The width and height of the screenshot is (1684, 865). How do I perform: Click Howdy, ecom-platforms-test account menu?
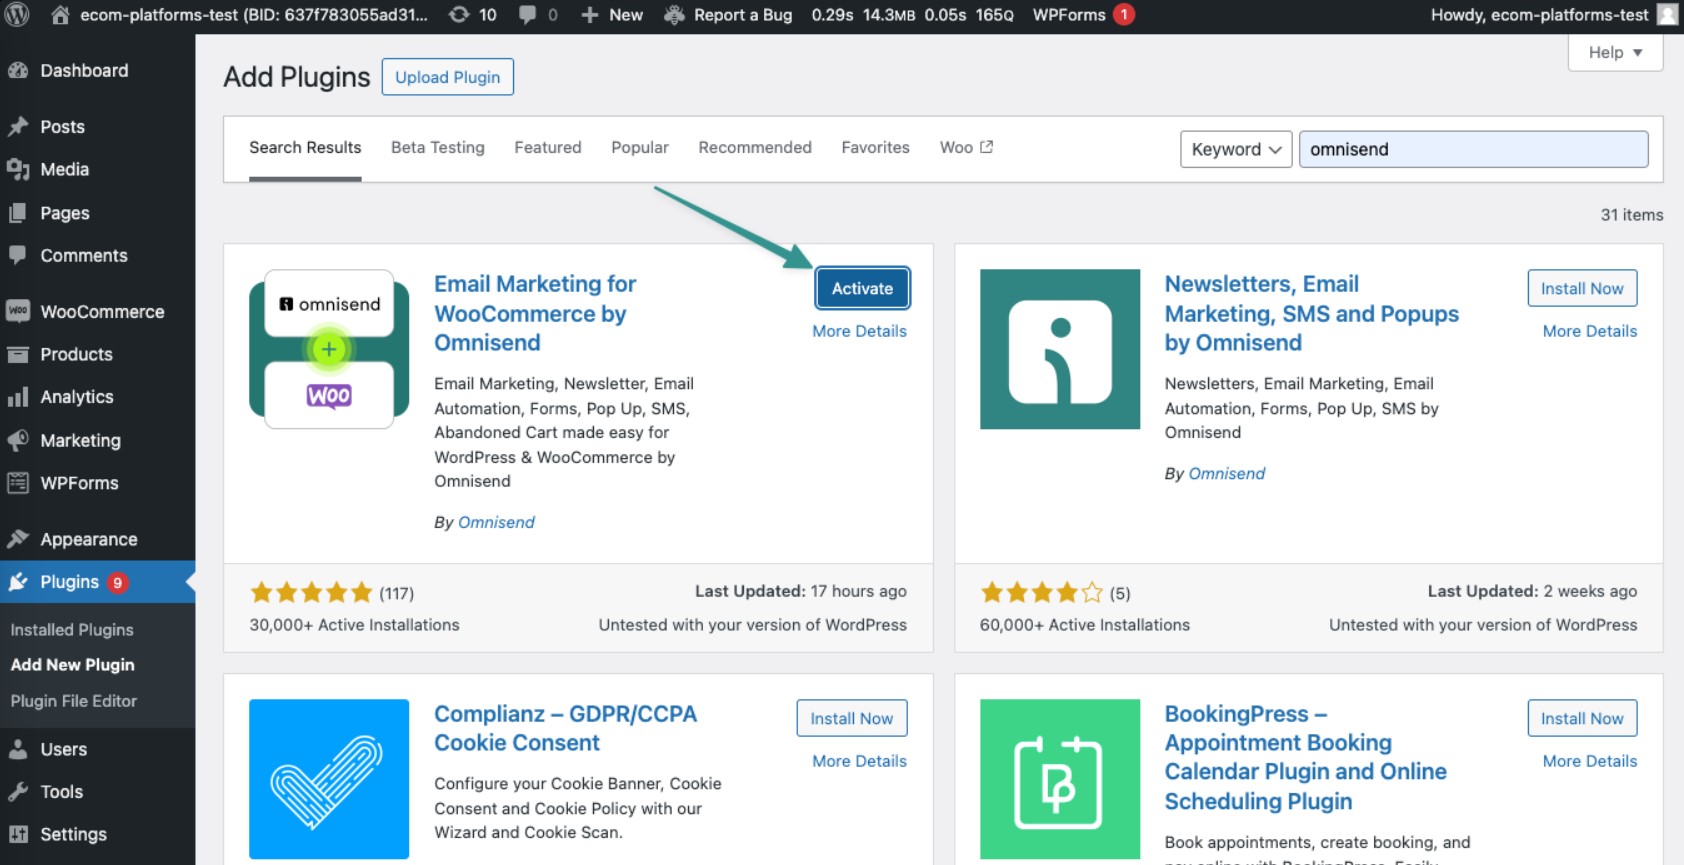point(1540,15)
